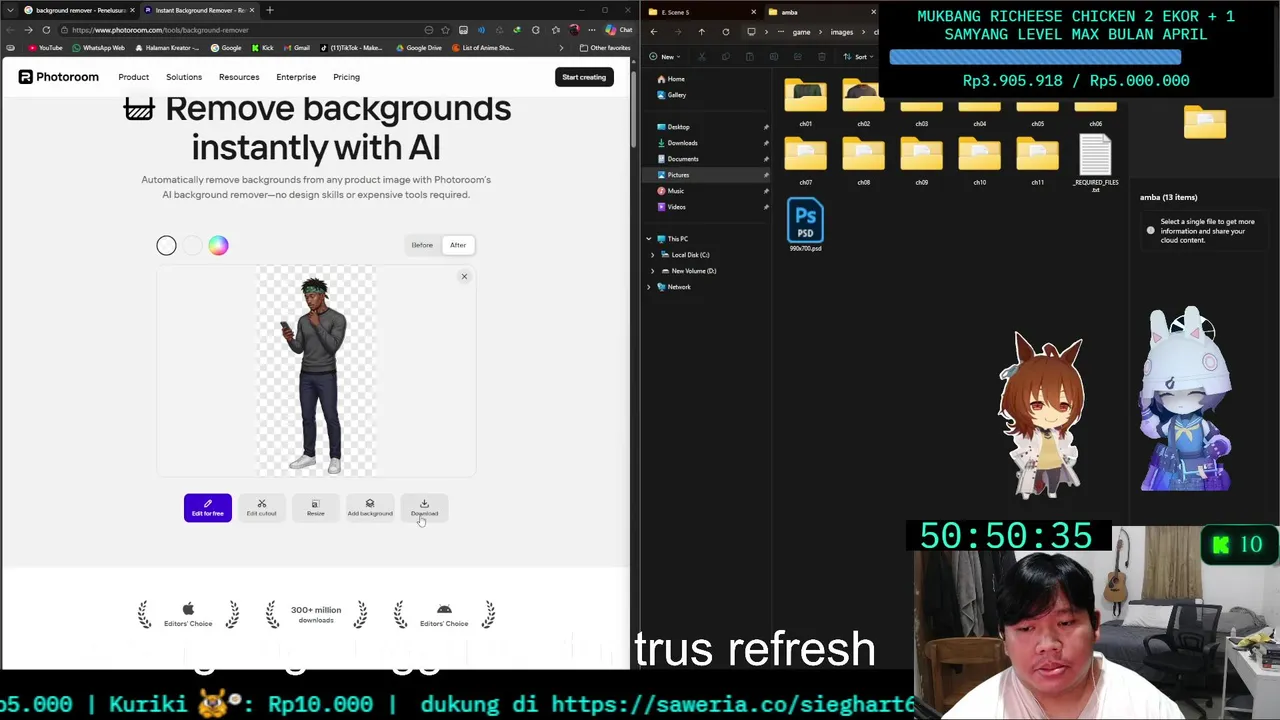Click the Start creating button
1280x720 pixels.
point(584,77)
